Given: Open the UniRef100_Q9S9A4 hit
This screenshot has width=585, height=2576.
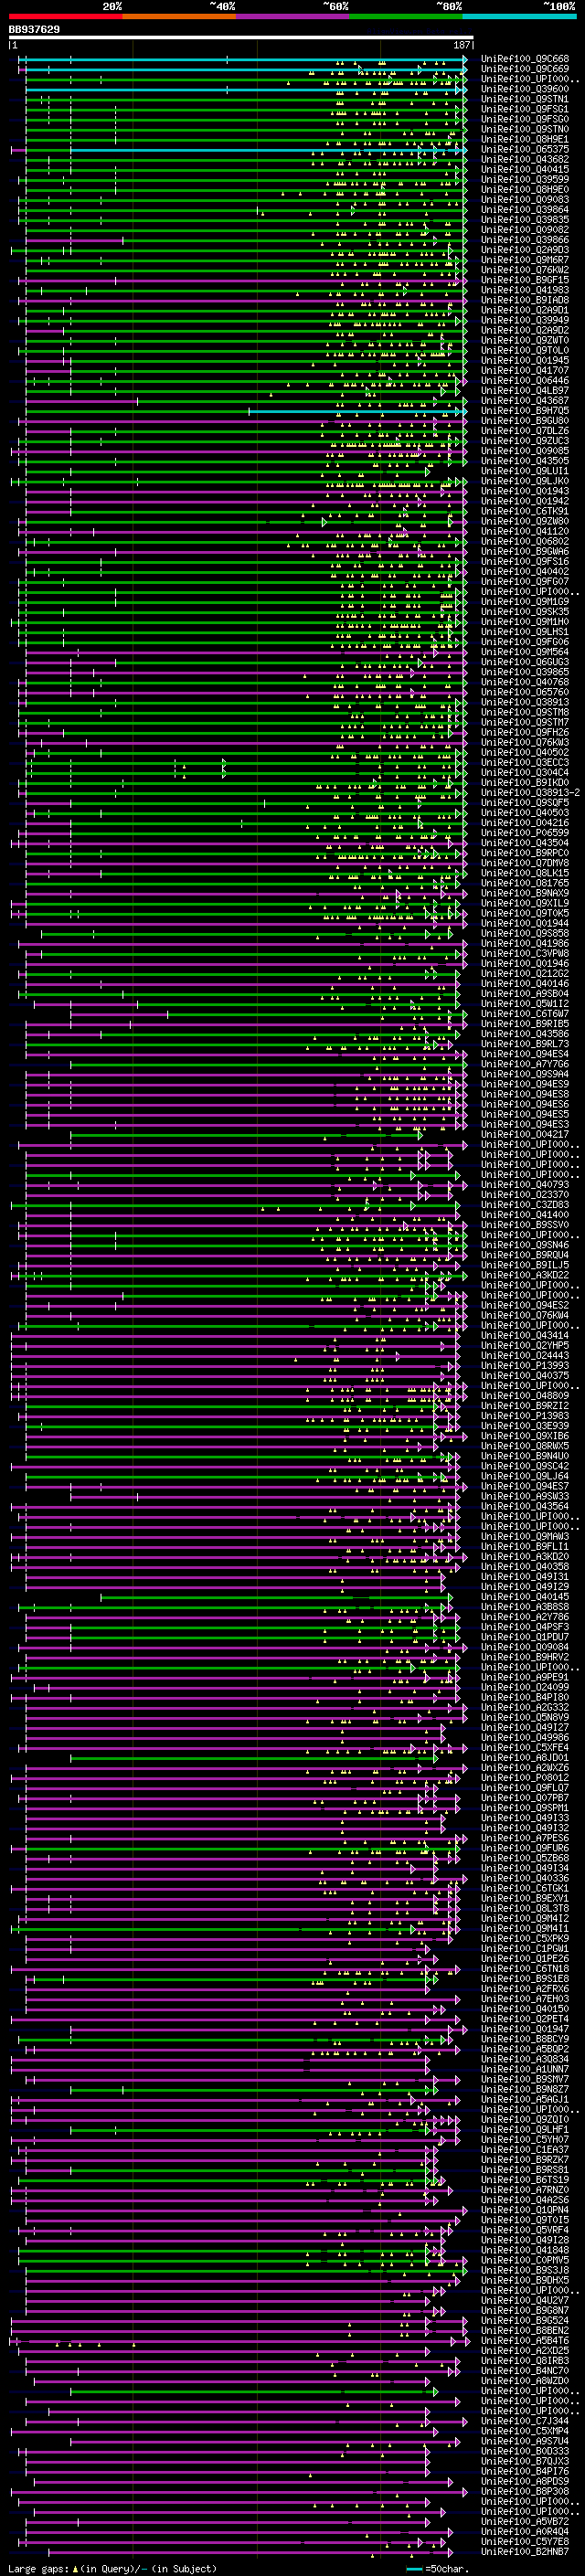Looking at the screenshot, I should click(525, 1074).
